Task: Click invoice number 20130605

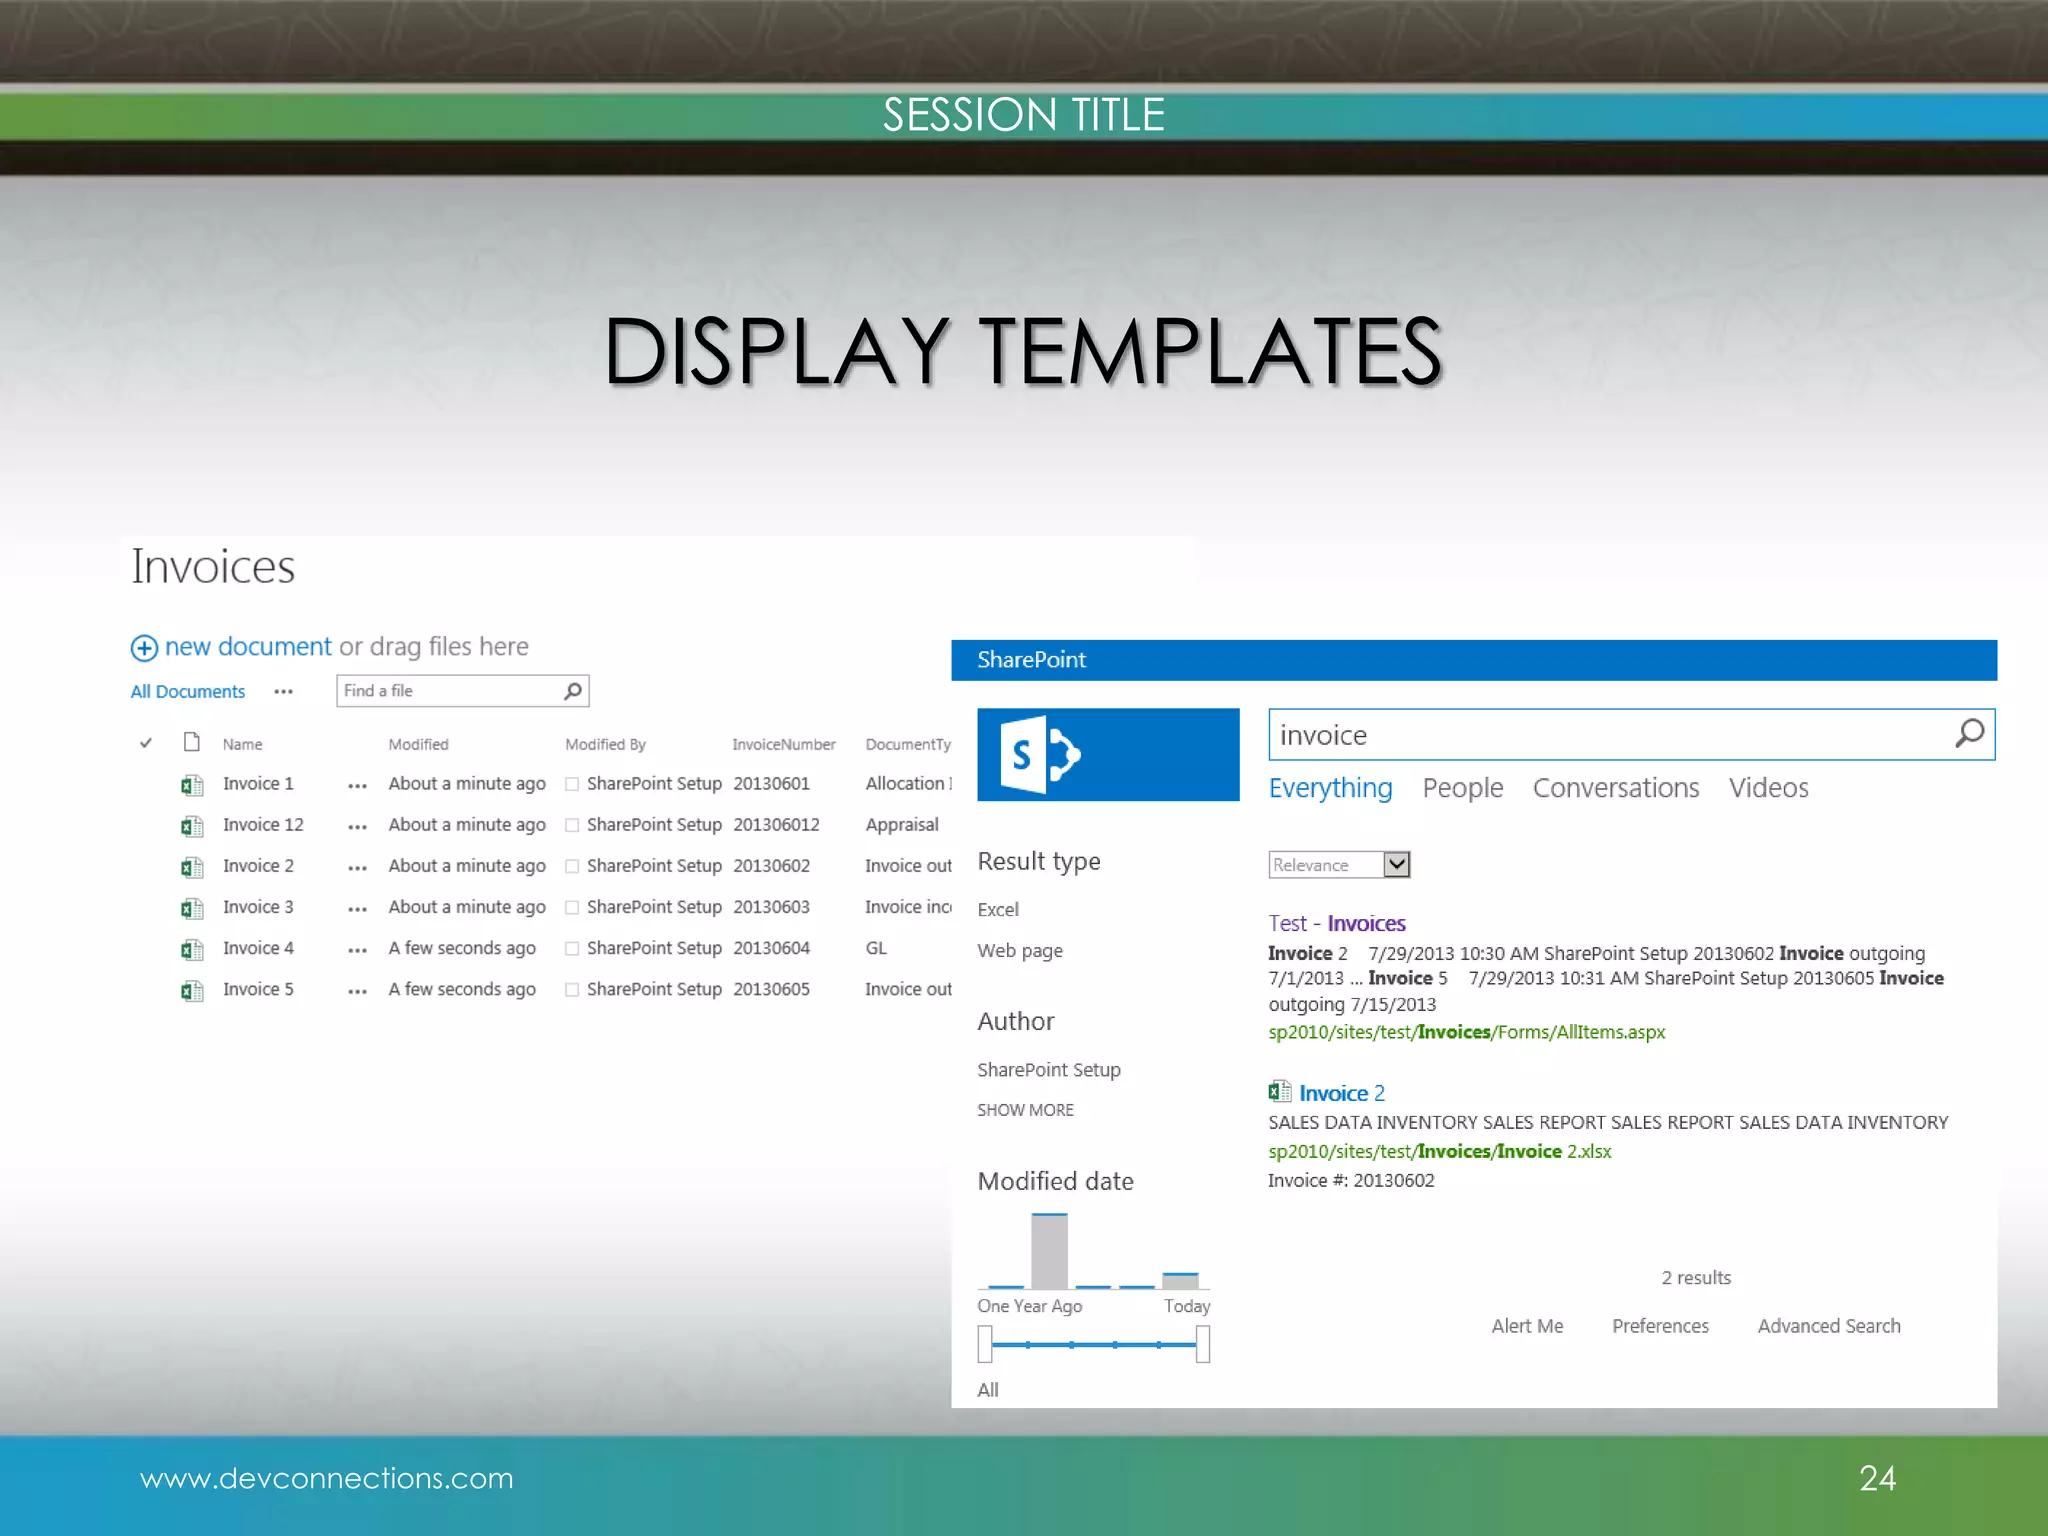Action: point(771,989)
